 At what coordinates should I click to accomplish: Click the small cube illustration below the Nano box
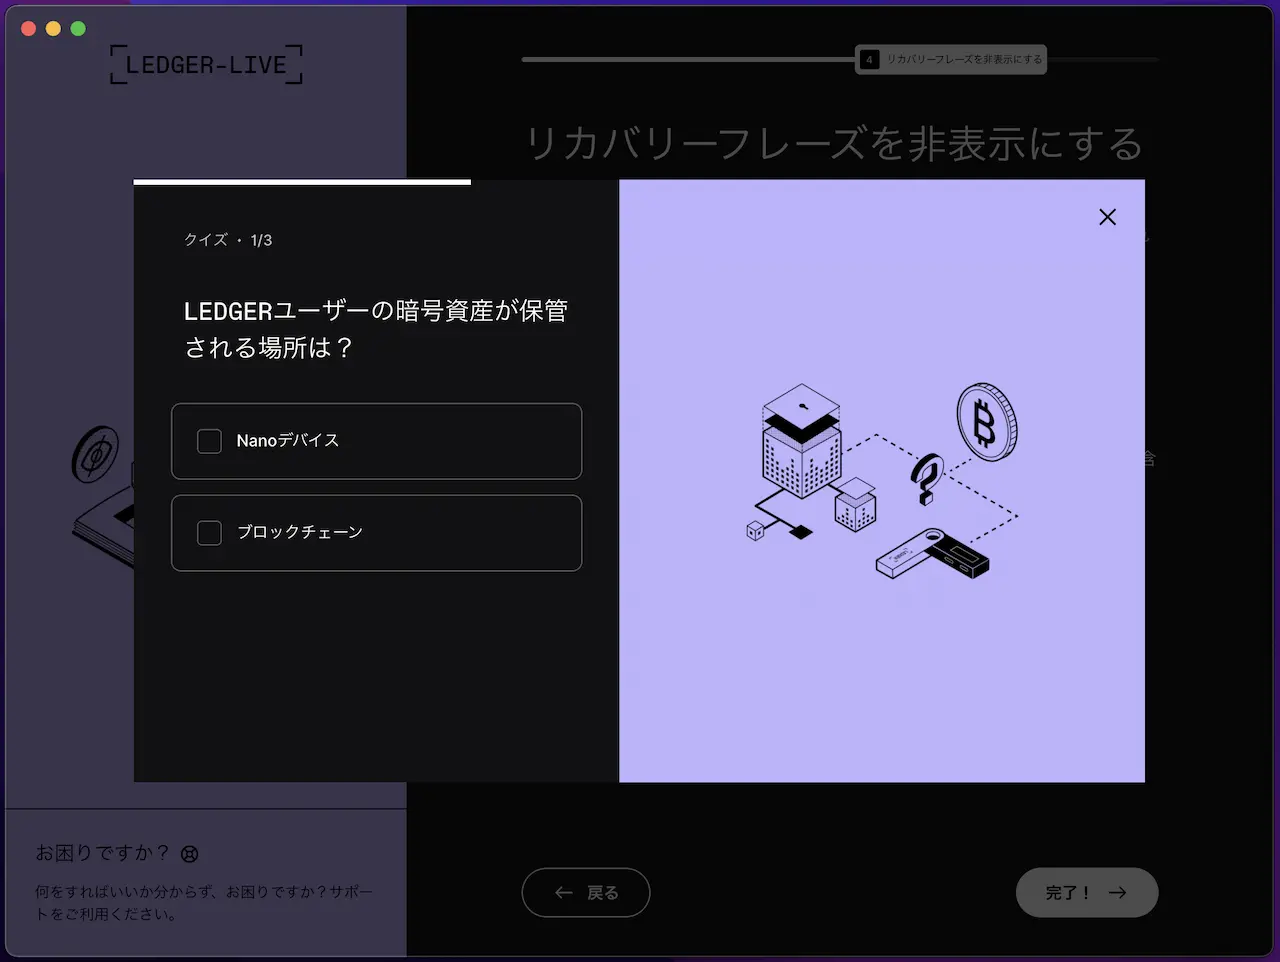(x=855, y=505)
